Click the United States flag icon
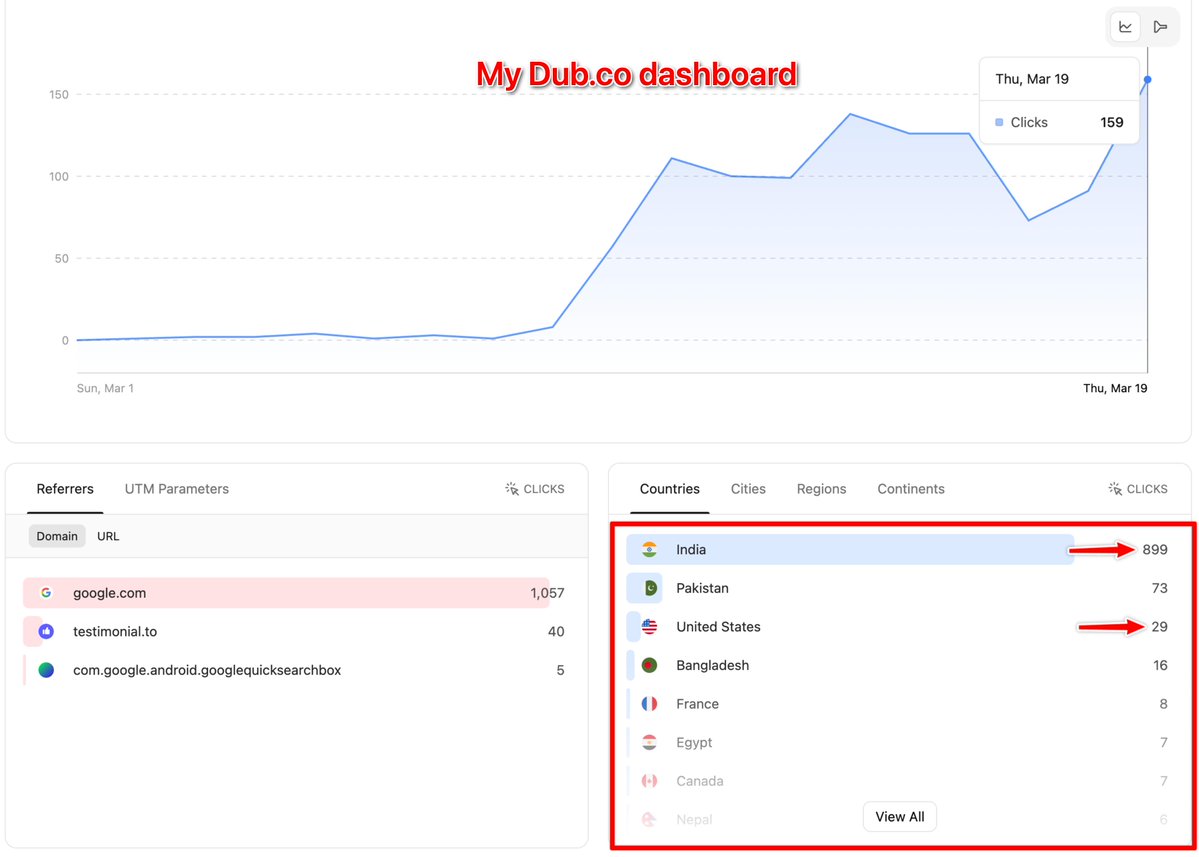 (x=649, y=626)
